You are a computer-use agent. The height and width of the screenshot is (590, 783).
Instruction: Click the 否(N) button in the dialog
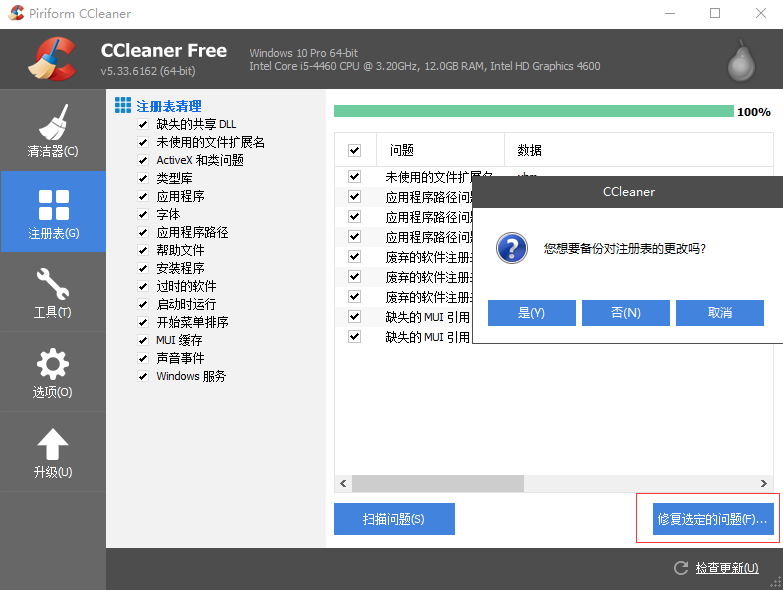[626, 313]
